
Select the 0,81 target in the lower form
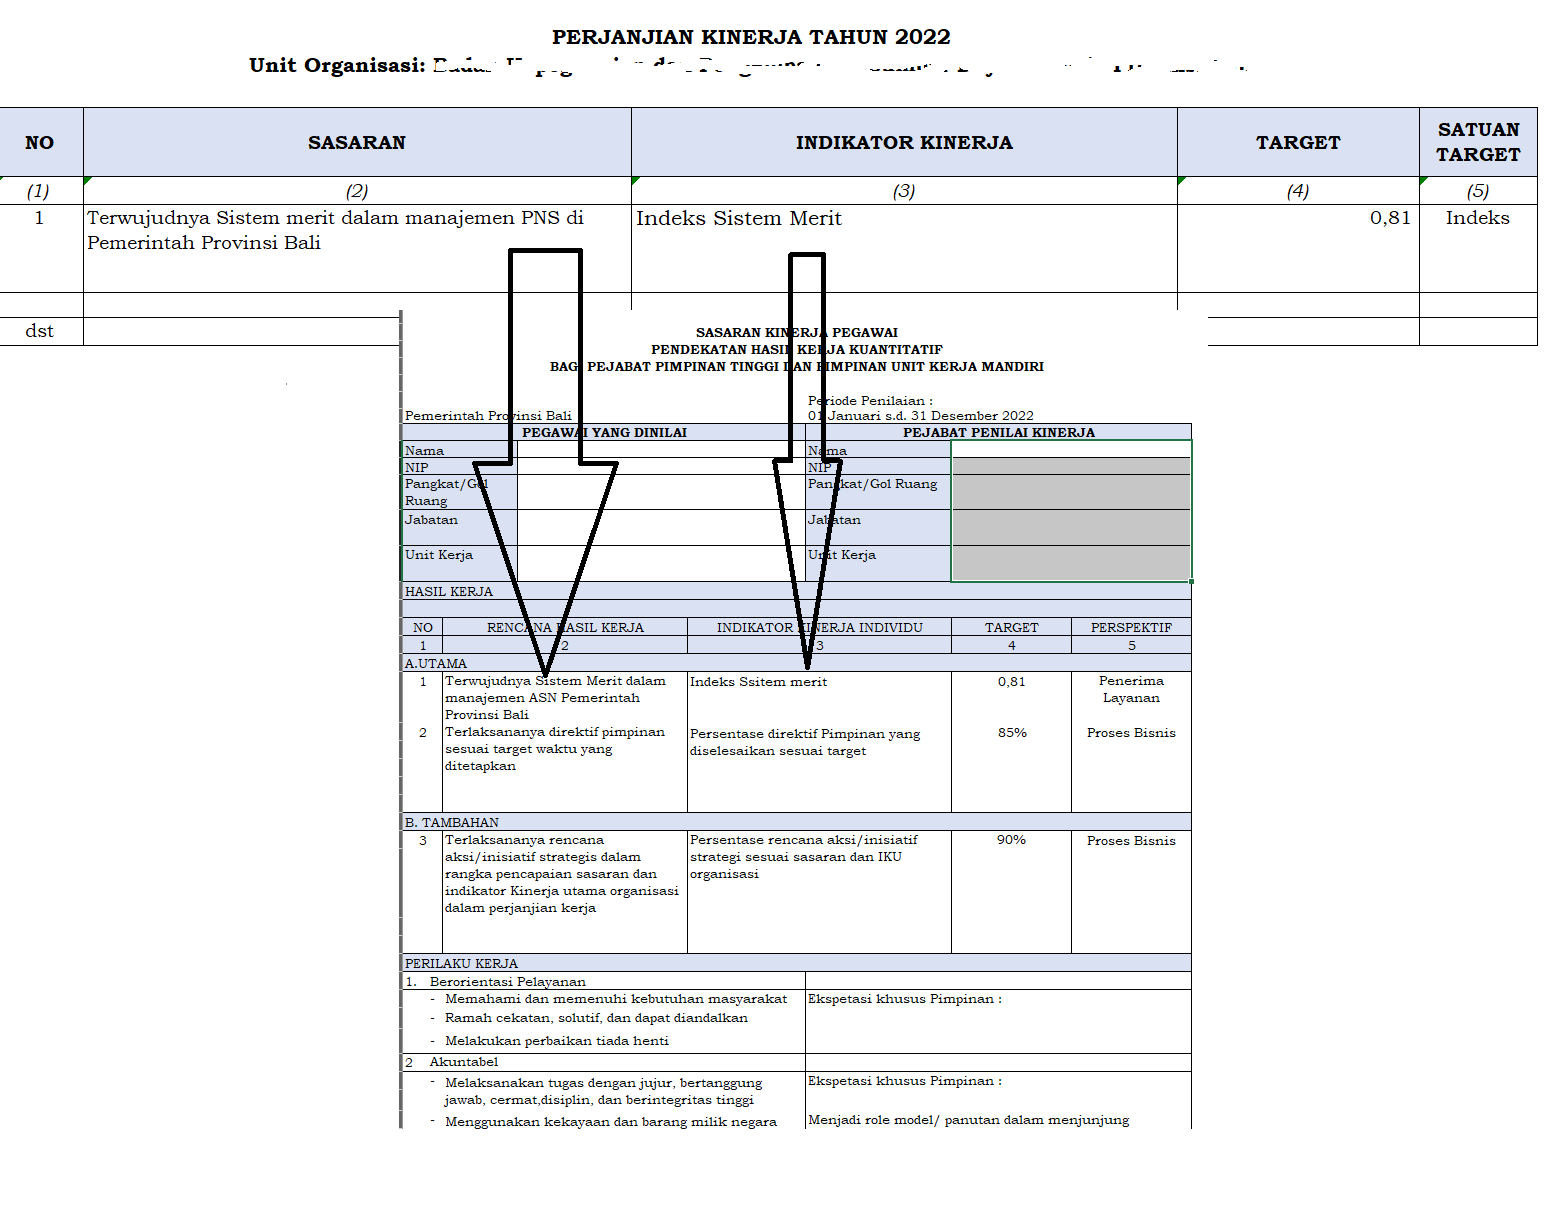1011,681
